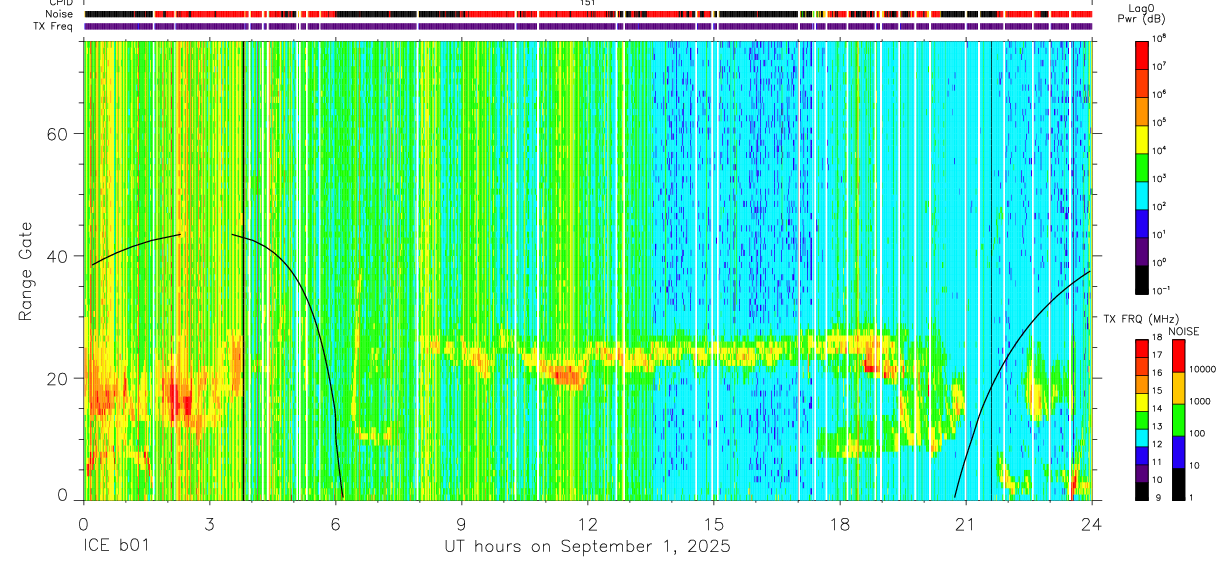Click the '12' tick on the UT hours axis

587,524
